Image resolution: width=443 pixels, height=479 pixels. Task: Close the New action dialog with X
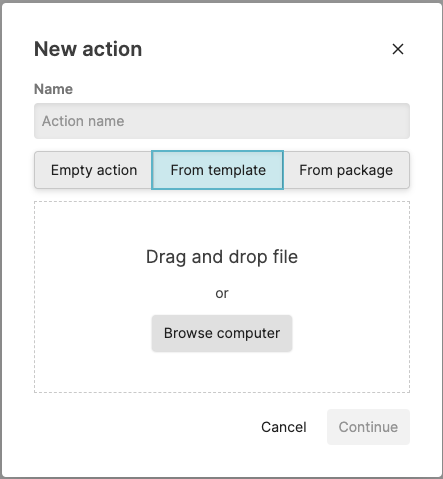click(x=398, y=49)
